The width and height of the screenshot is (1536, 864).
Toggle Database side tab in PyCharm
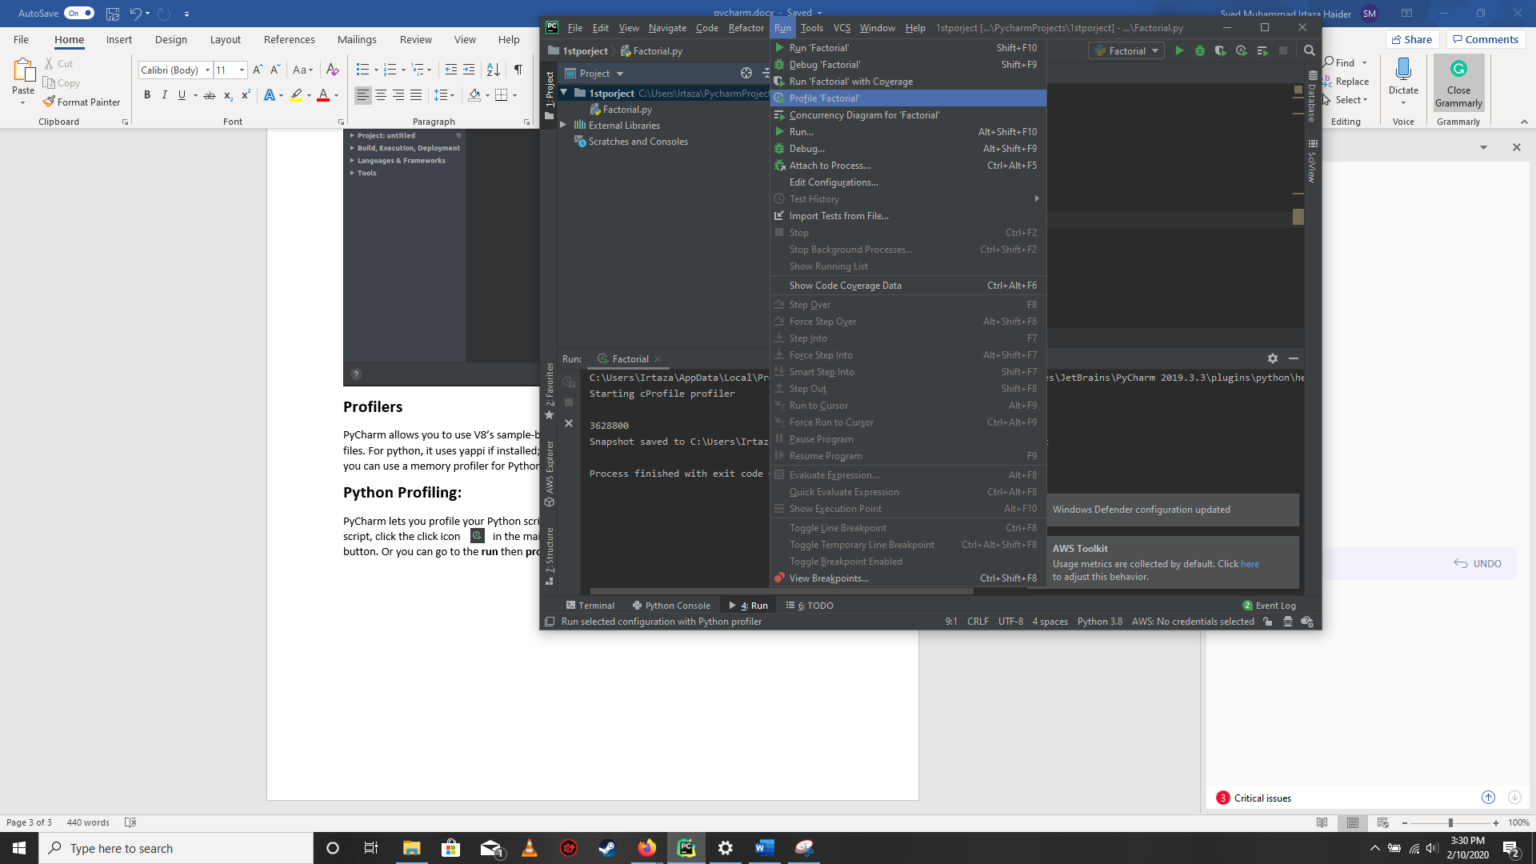(1312, 95)
